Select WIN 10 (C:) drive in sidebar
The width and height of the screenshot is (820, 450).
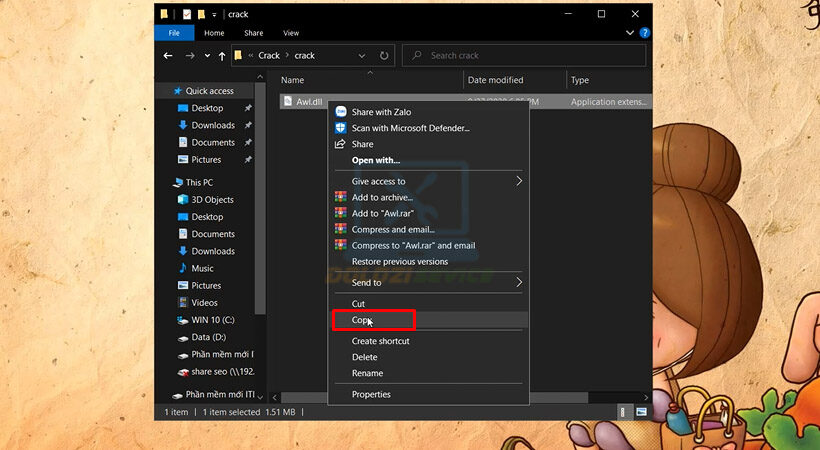[212, 320]
